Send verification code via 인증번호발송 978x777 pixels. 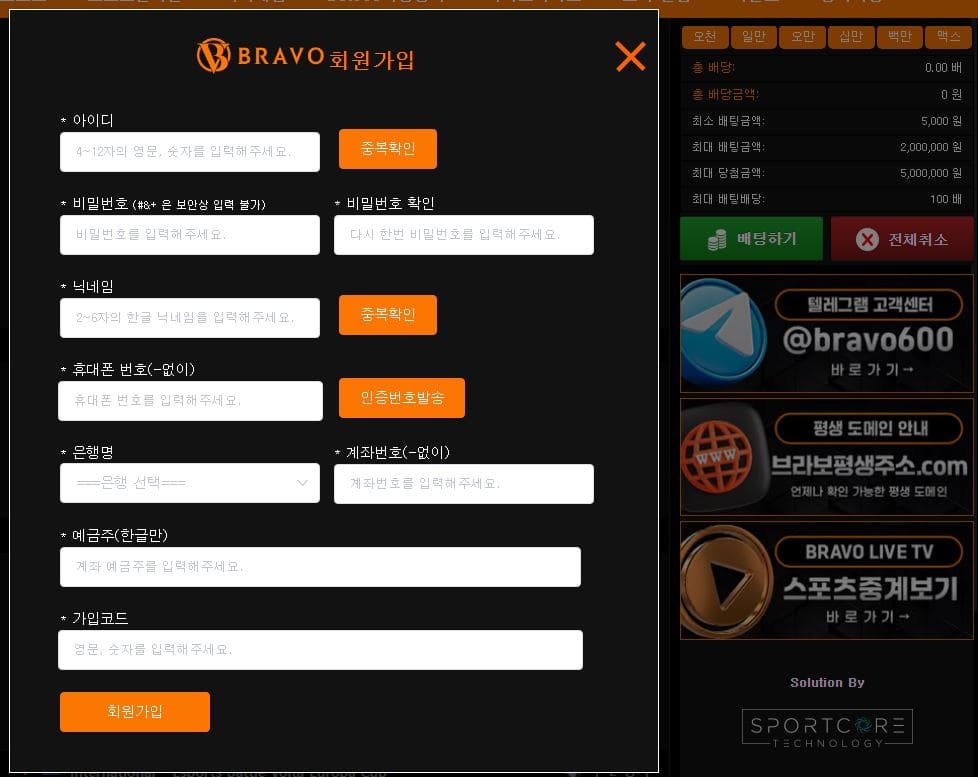tap(402, 397)
